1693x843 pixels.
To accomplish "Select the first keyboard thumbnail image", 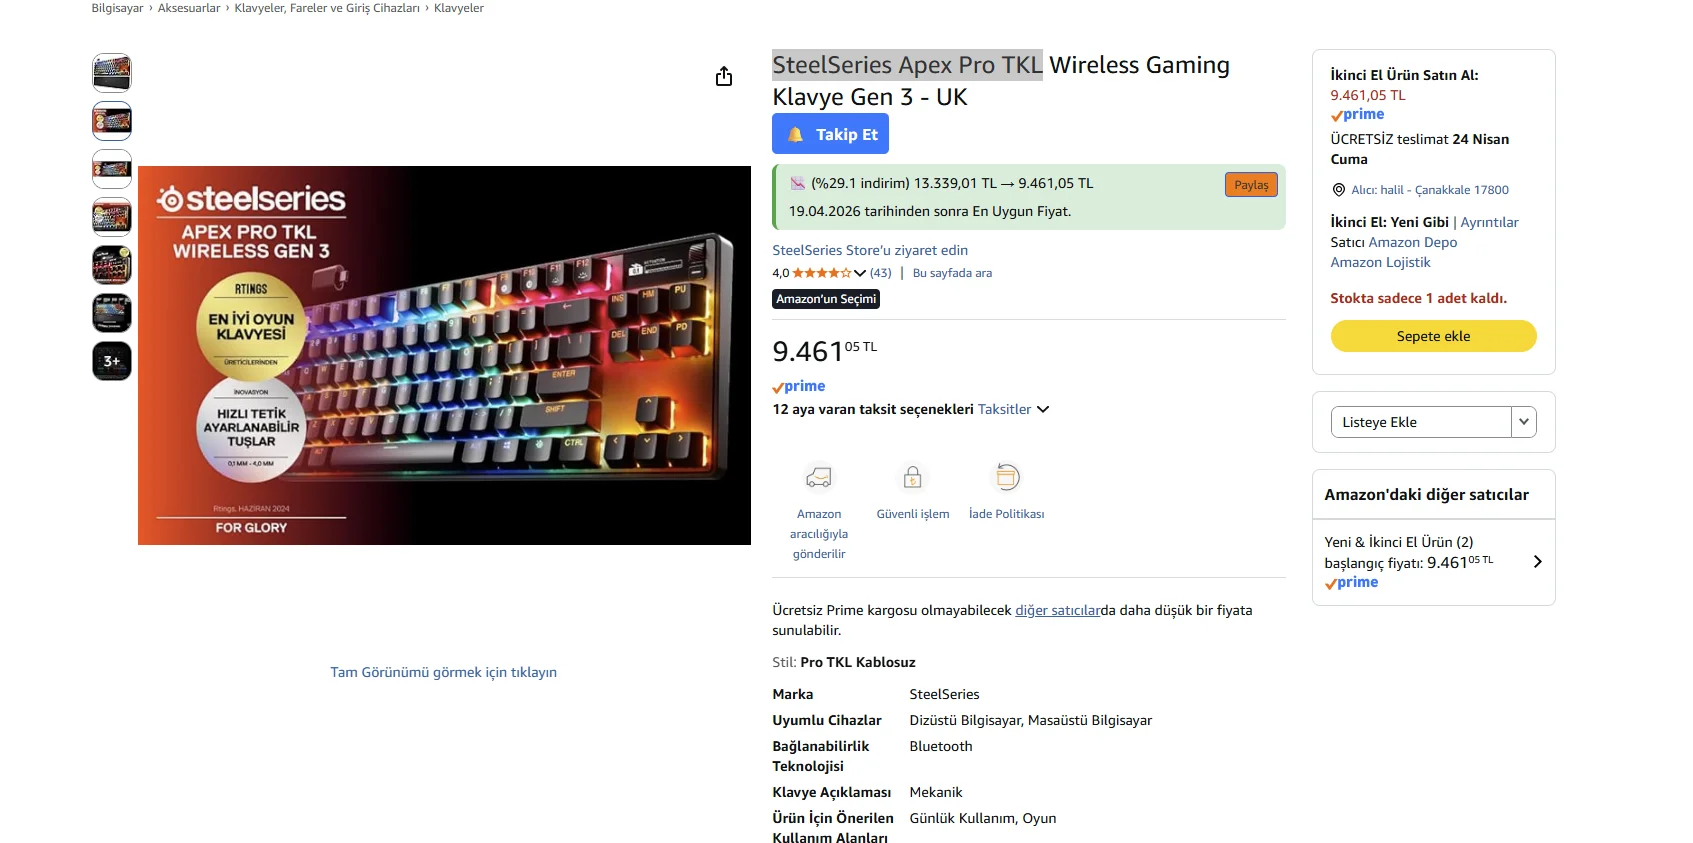I will [x=112, y=73].
